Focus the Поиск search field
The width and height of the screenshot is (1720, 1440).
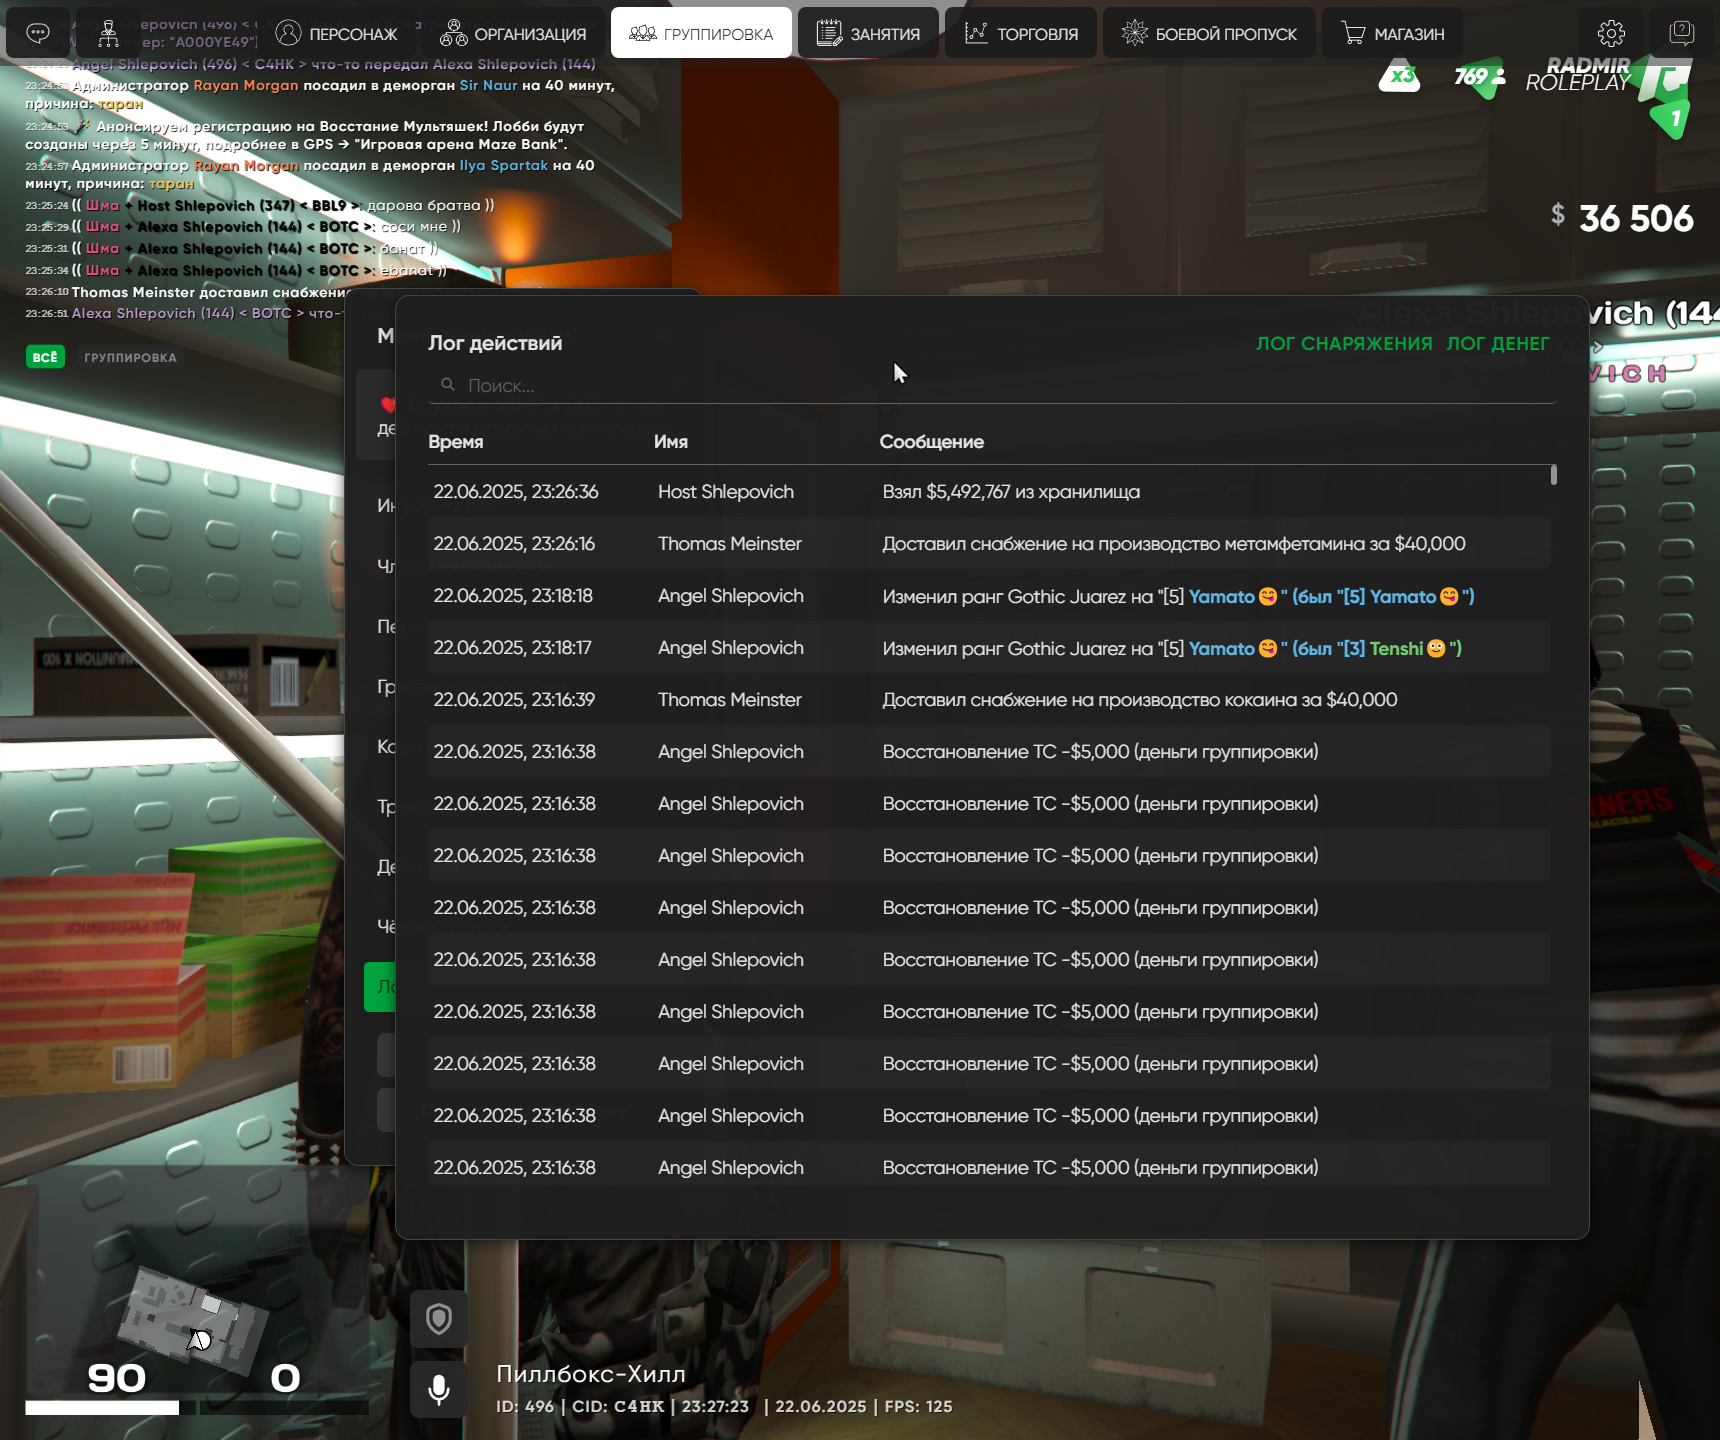click(992, 385)
